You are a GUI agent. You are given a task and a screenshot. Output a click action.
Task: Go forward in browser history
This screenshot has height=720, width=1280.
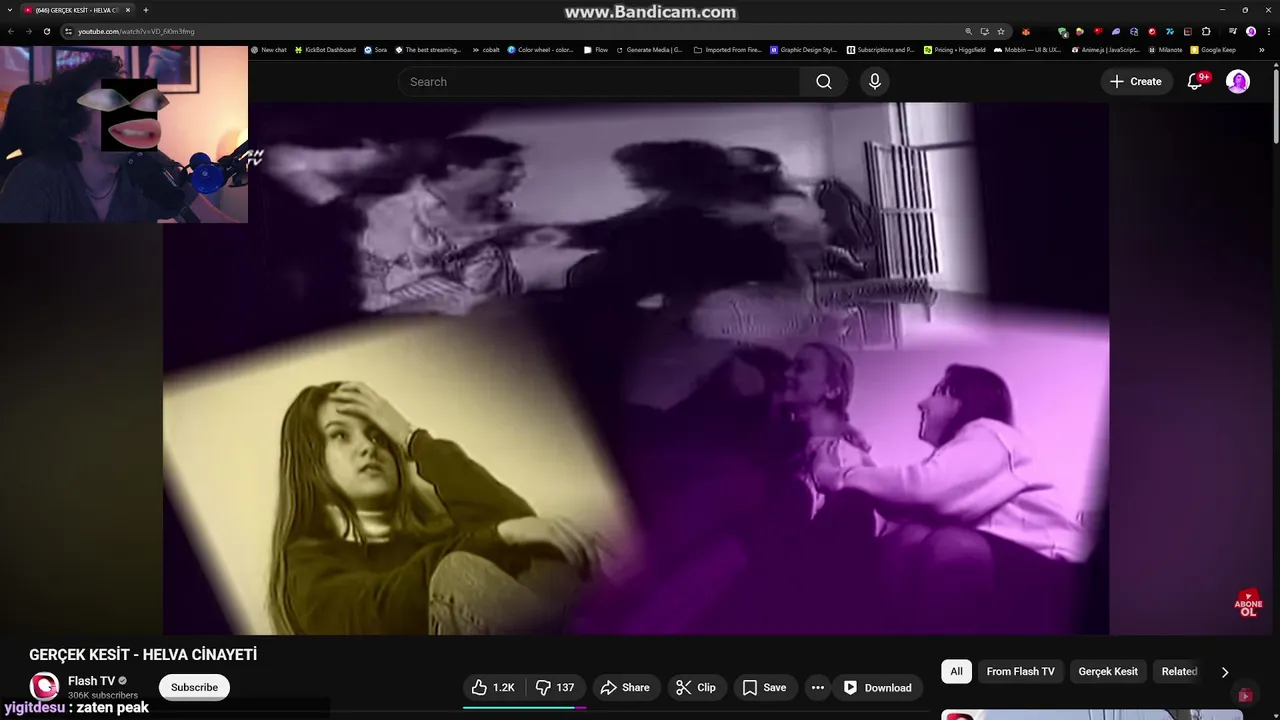point(28,31)
